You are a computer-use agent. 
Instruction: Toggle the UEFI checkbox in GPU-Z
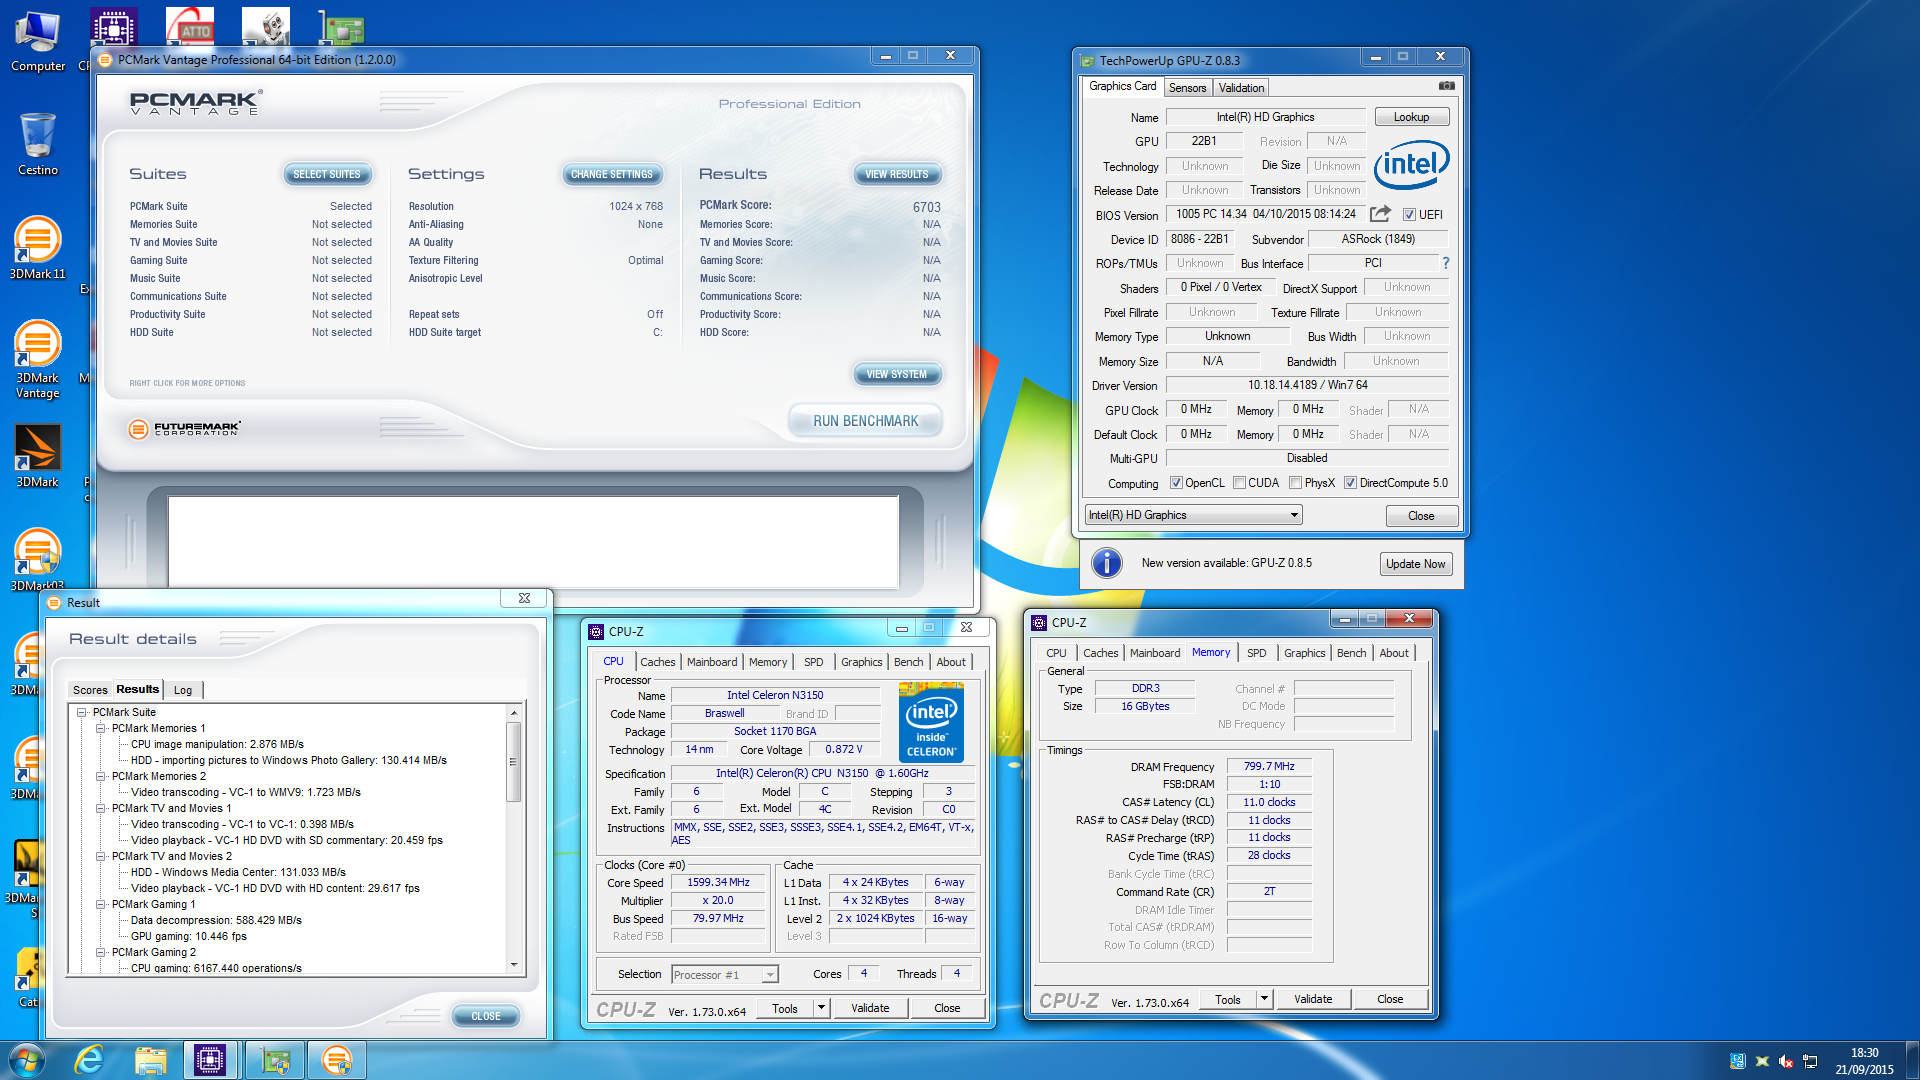point(1409,215)
